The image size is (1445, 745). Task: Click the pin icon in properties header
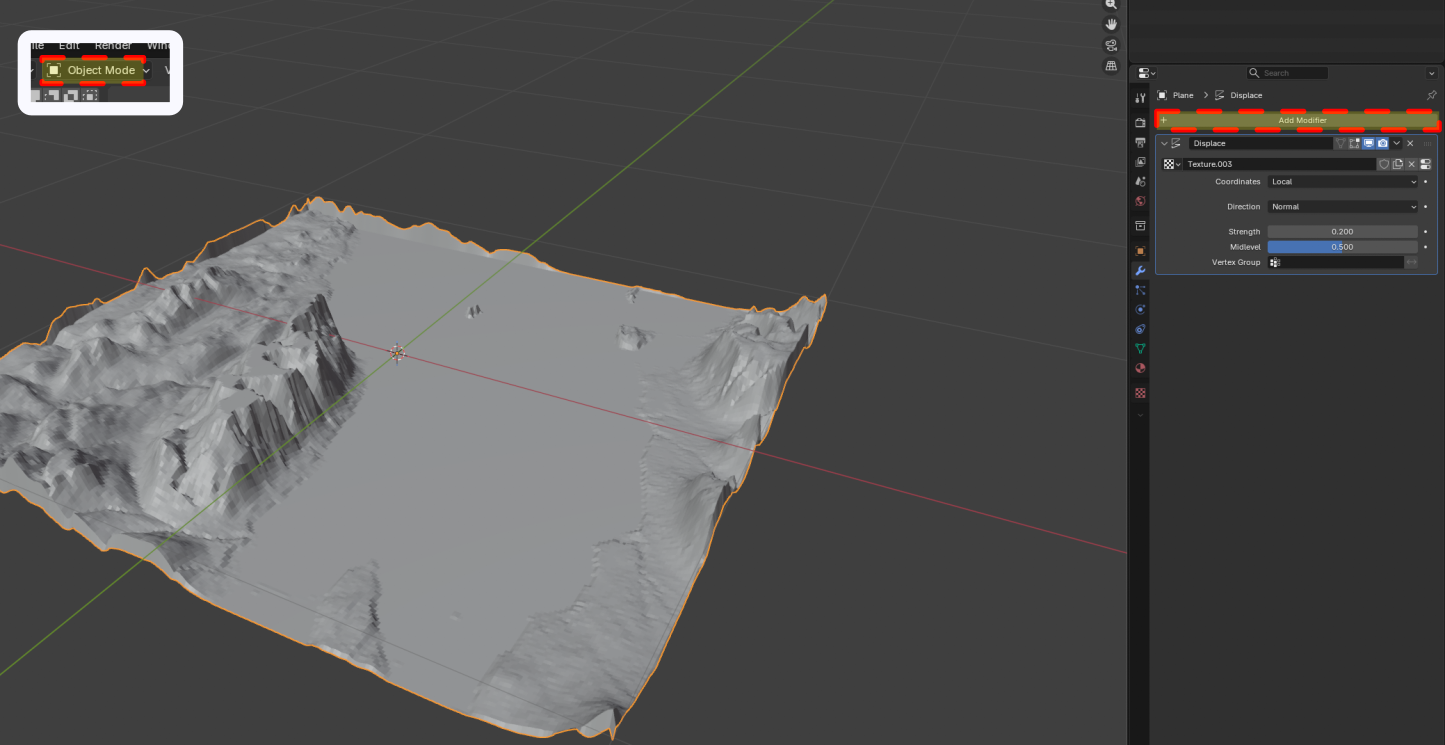(x=1432, y=95)
